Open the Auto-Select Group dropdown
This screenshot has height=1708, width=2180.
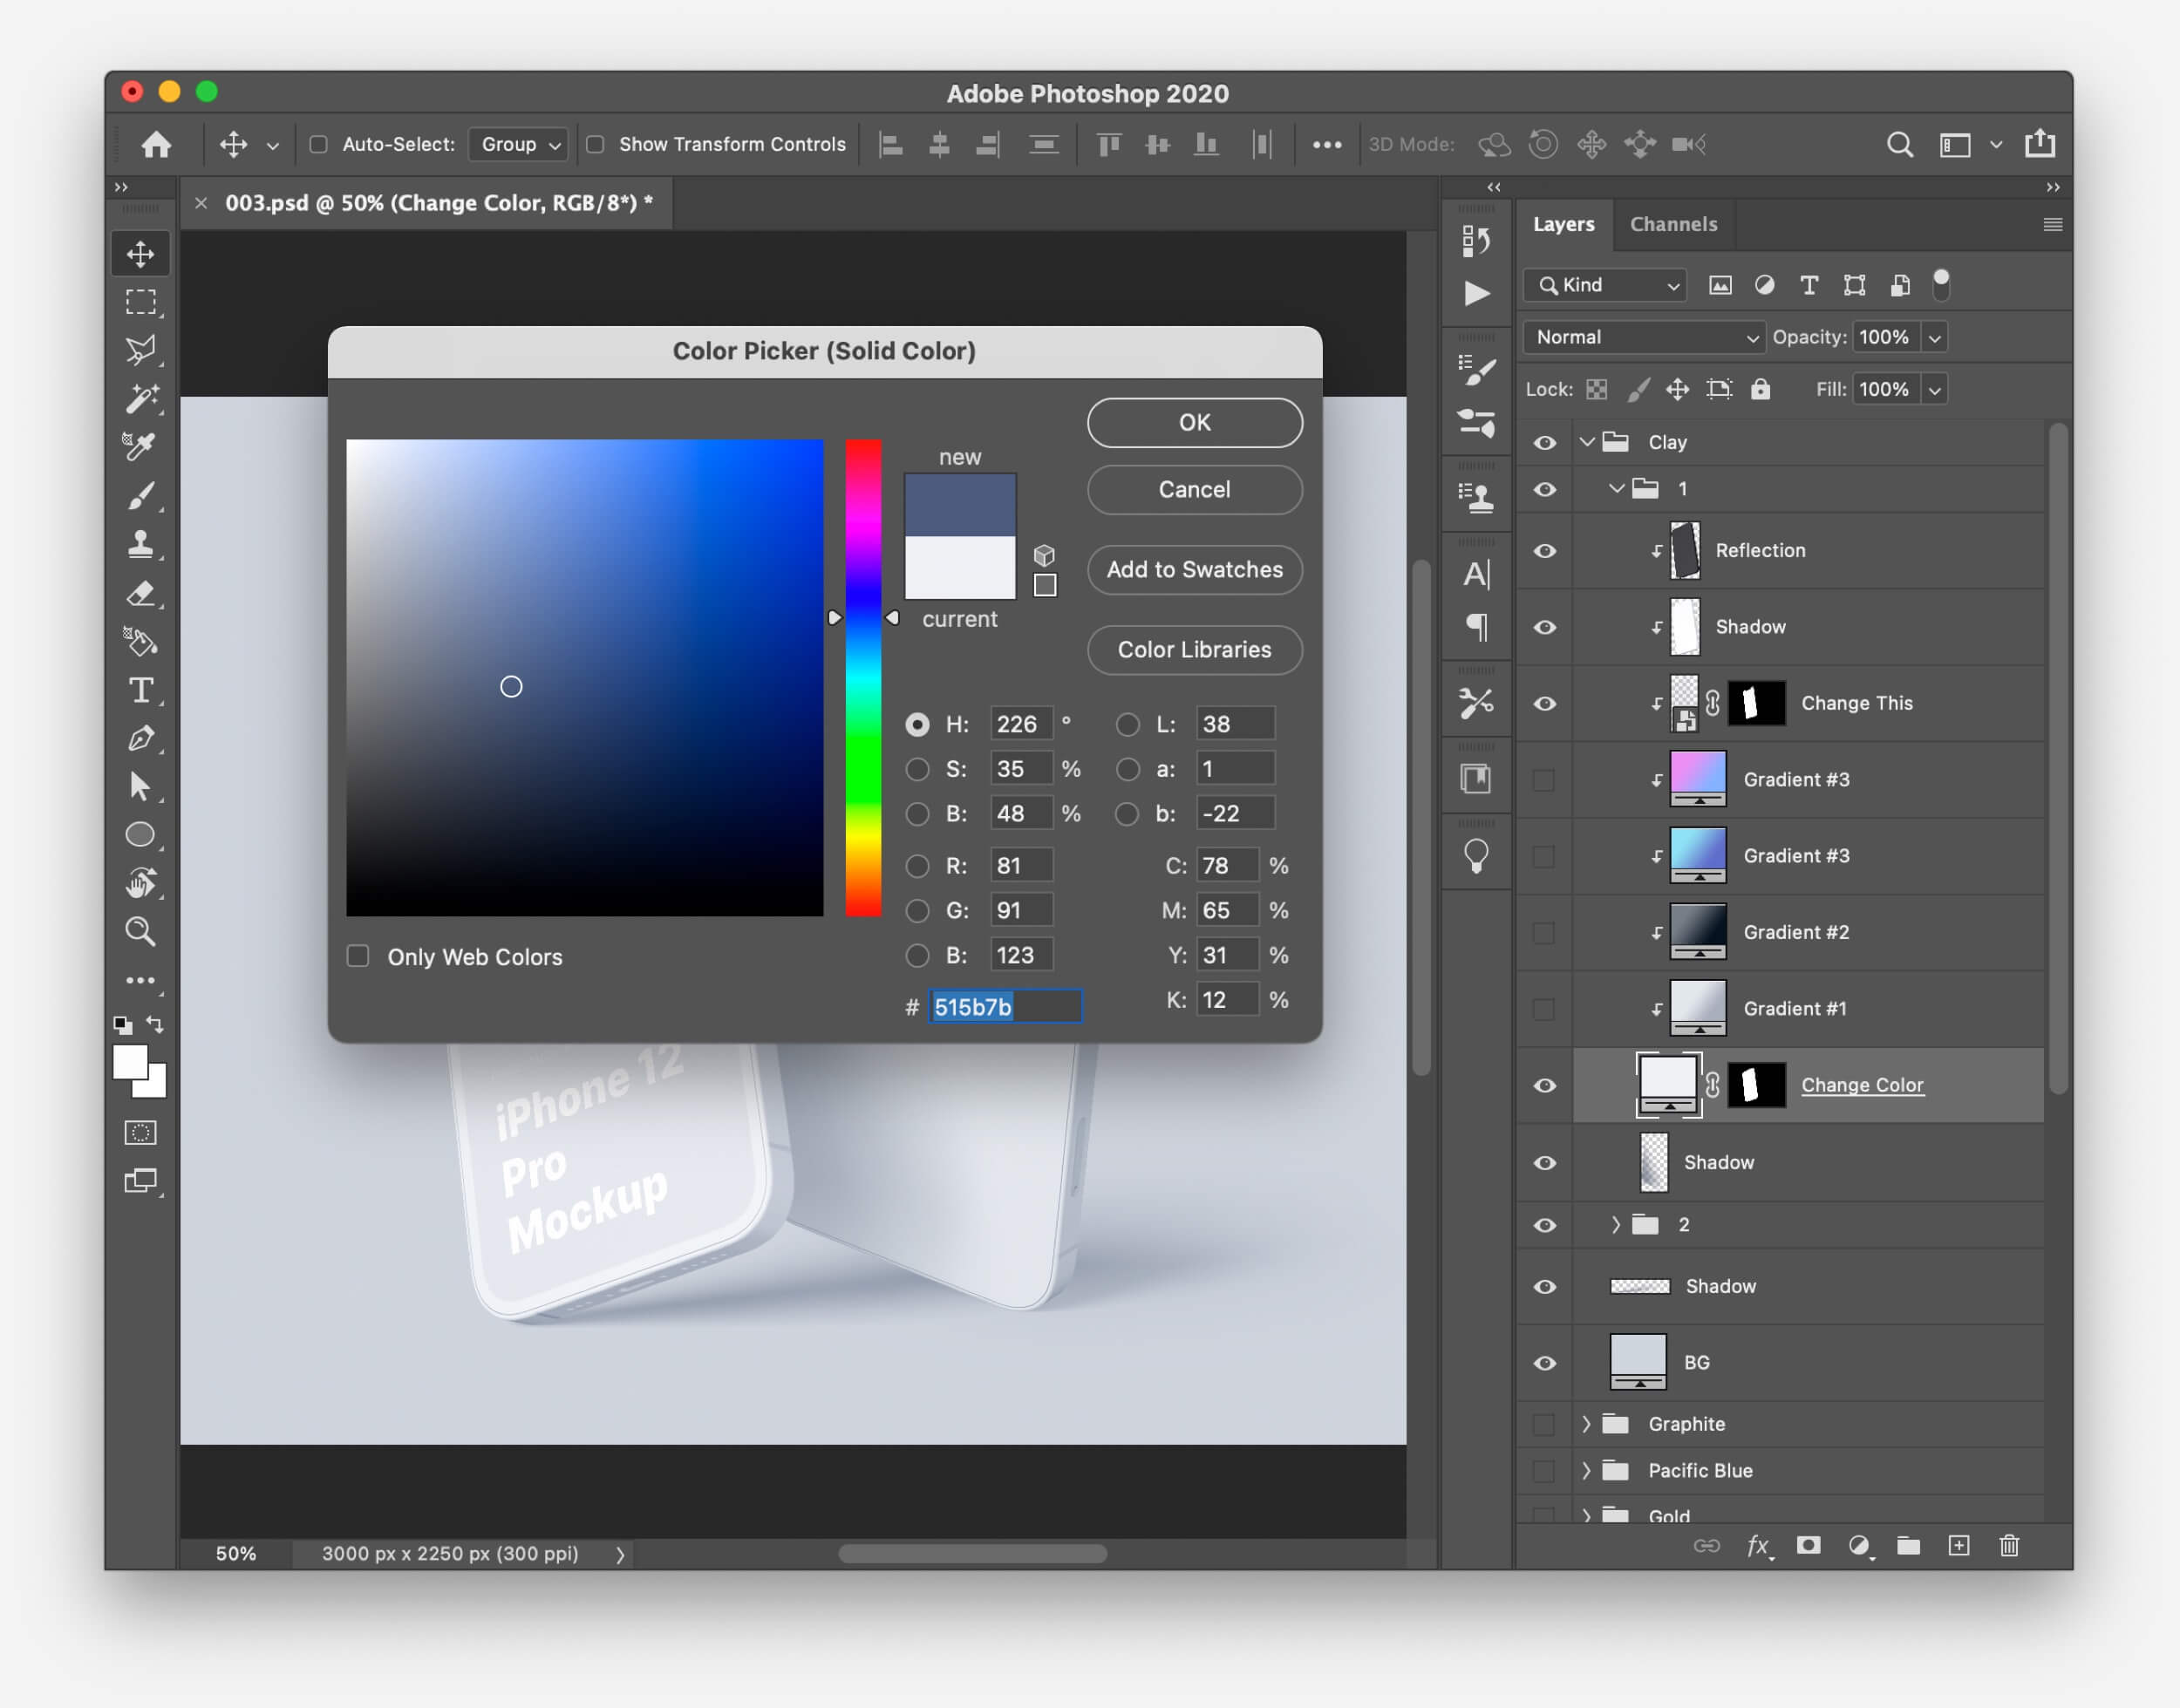(520, 145)
